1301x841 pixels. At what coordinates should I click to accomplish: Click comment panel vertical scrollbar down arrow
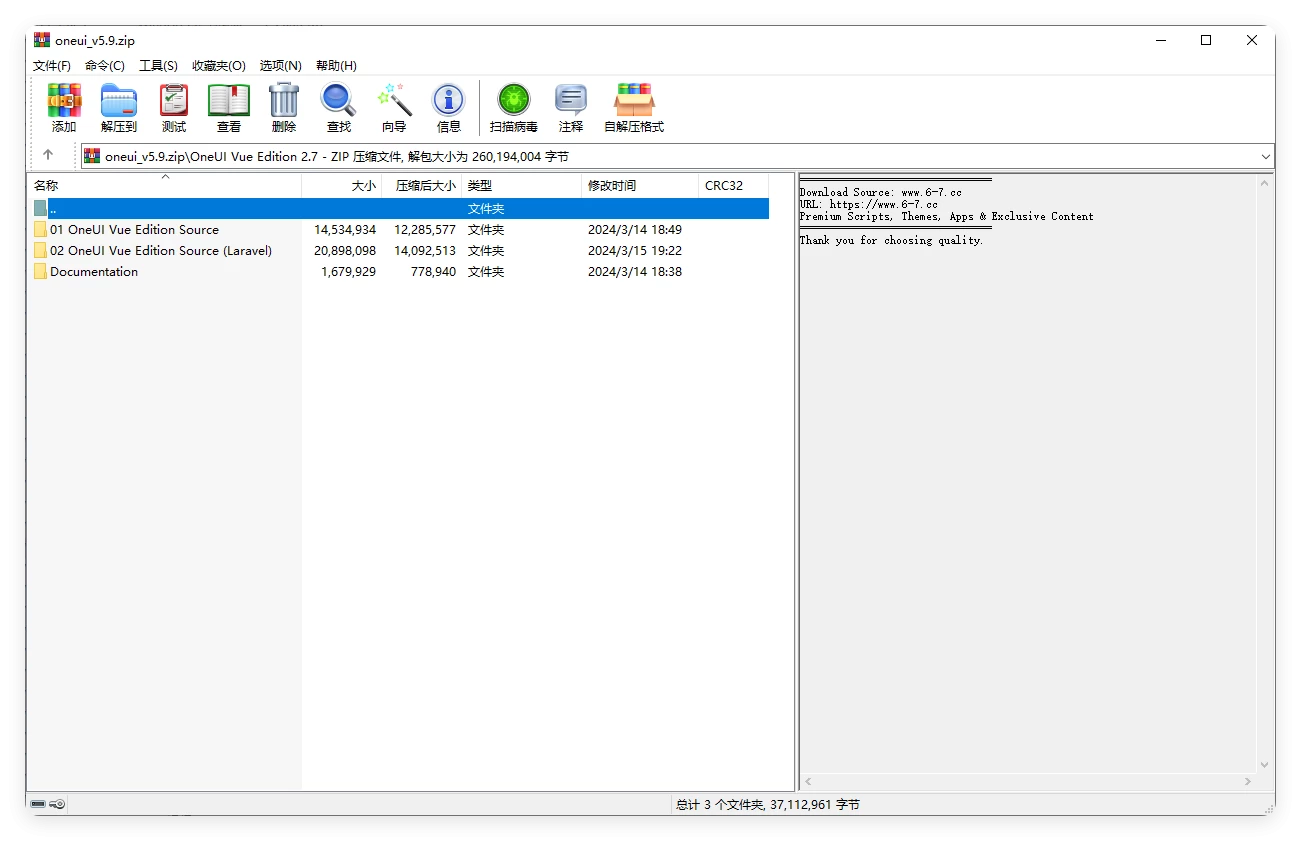coord(1265,765)
